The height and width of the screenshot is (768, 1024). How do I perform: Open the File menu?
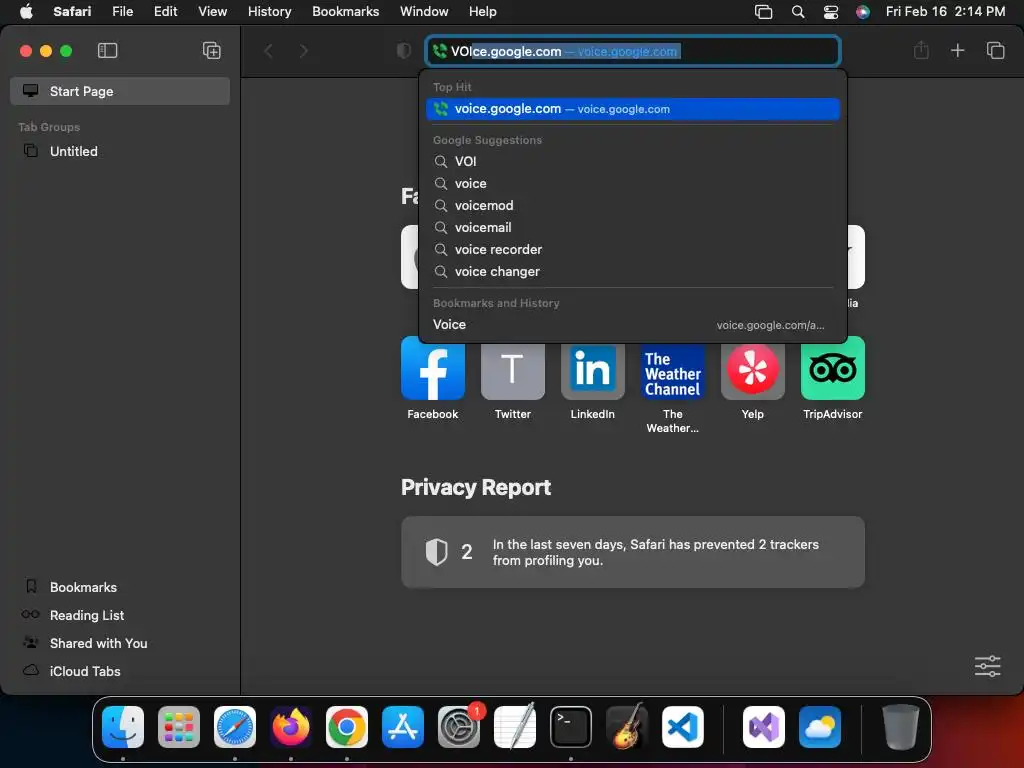tap(122, 12)
